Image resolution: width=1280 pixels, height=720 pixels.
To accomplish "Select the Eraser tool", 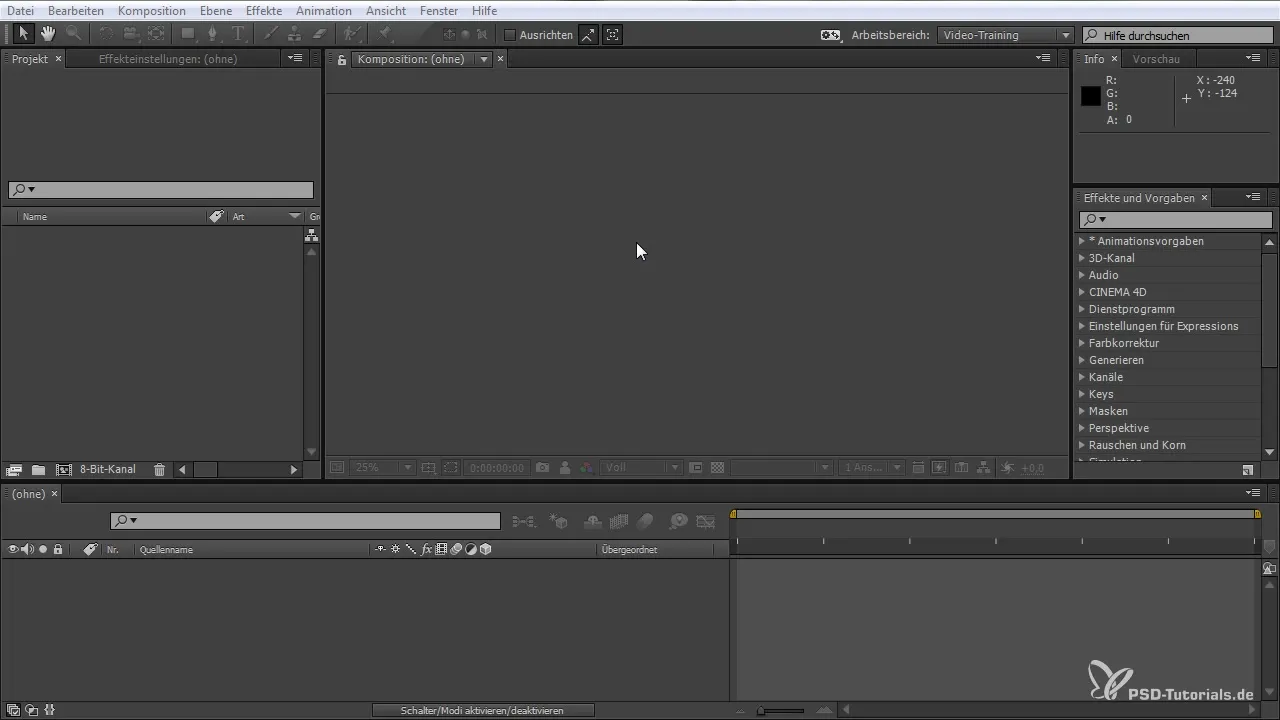I will coord(320,34).
